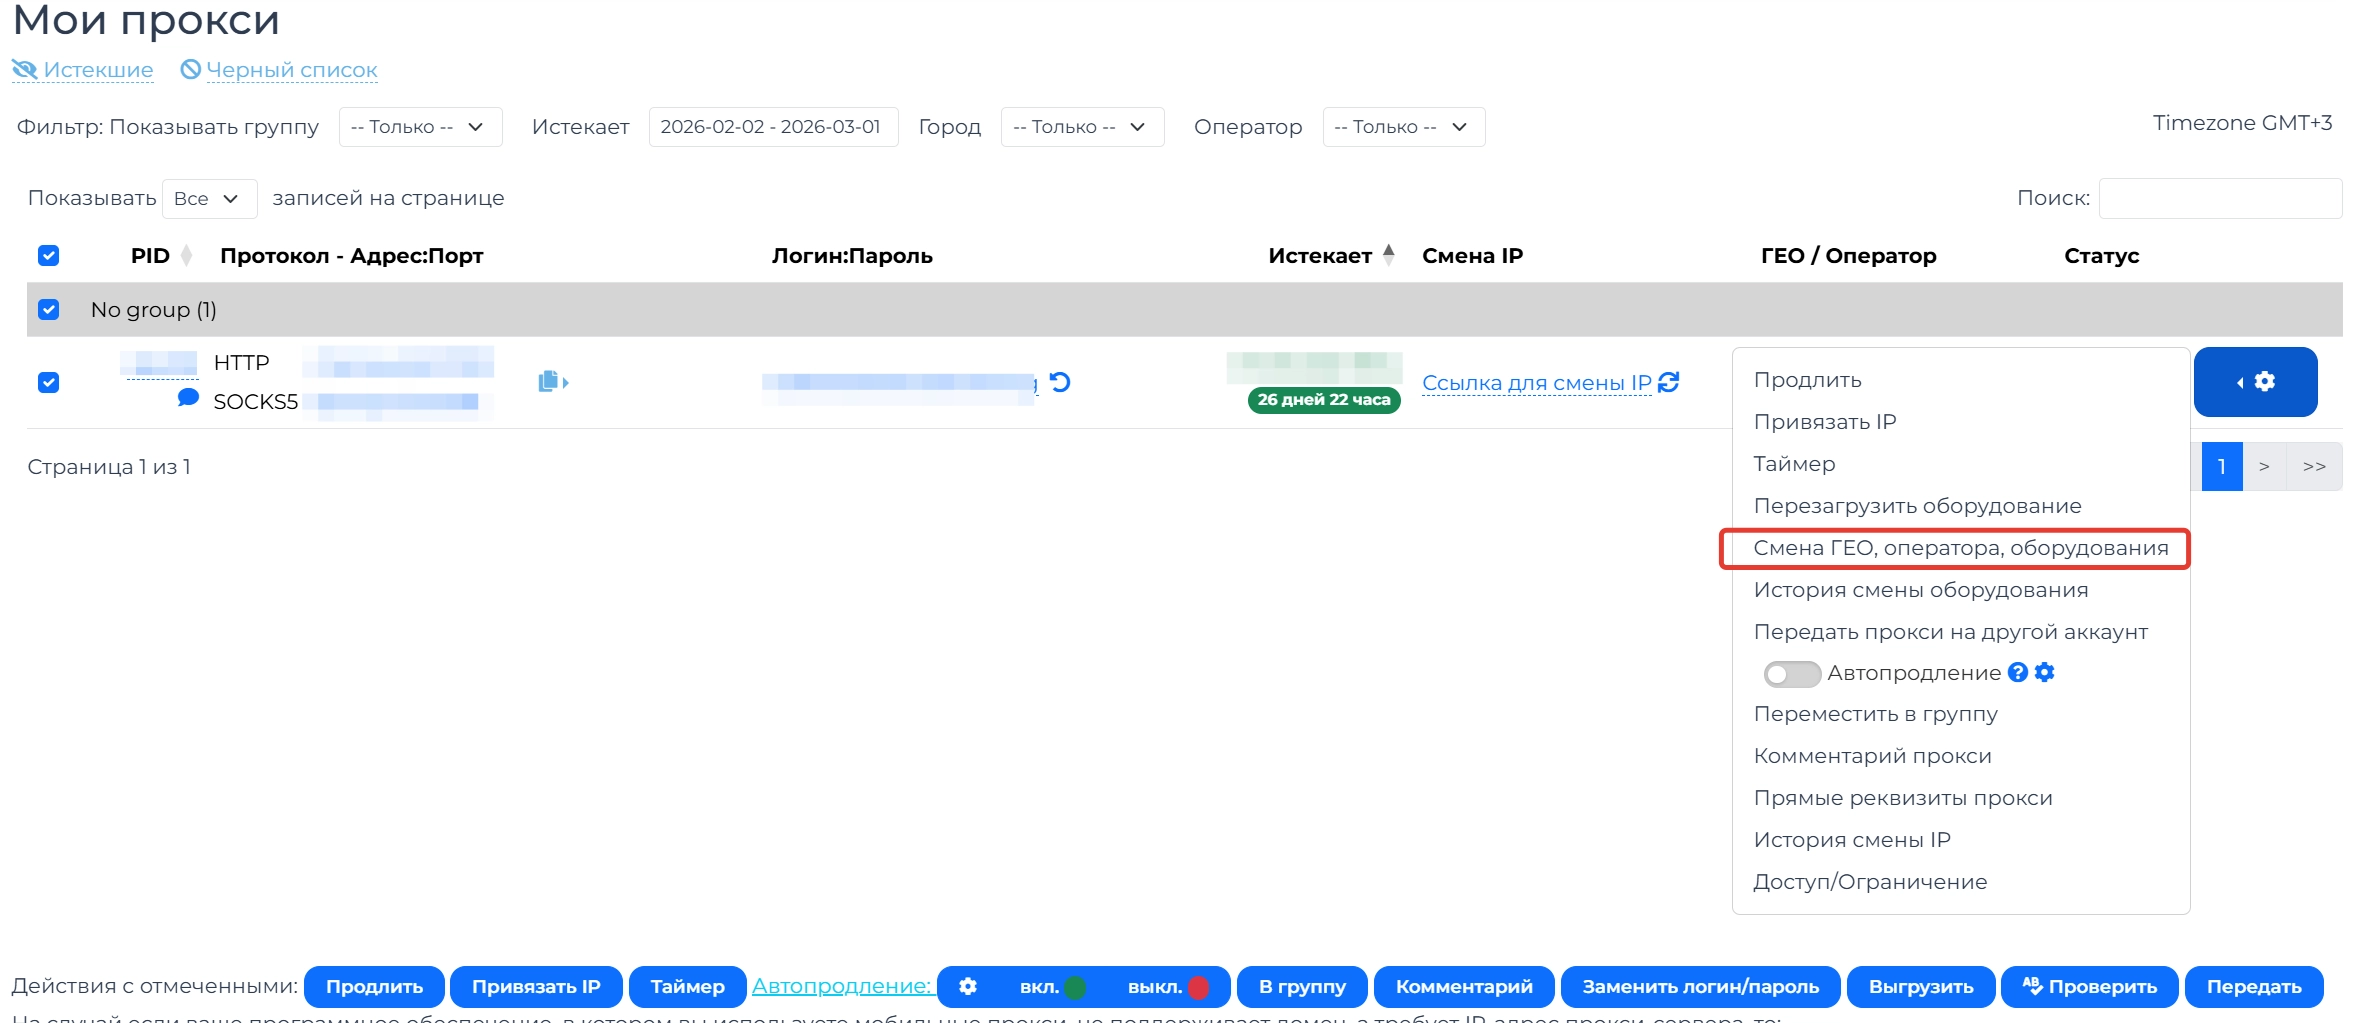Image resolution: width=2357 pixels, height=1023 pixels.
Task: Click the regenerate login password icon
Action: (x=1060, y=382)
